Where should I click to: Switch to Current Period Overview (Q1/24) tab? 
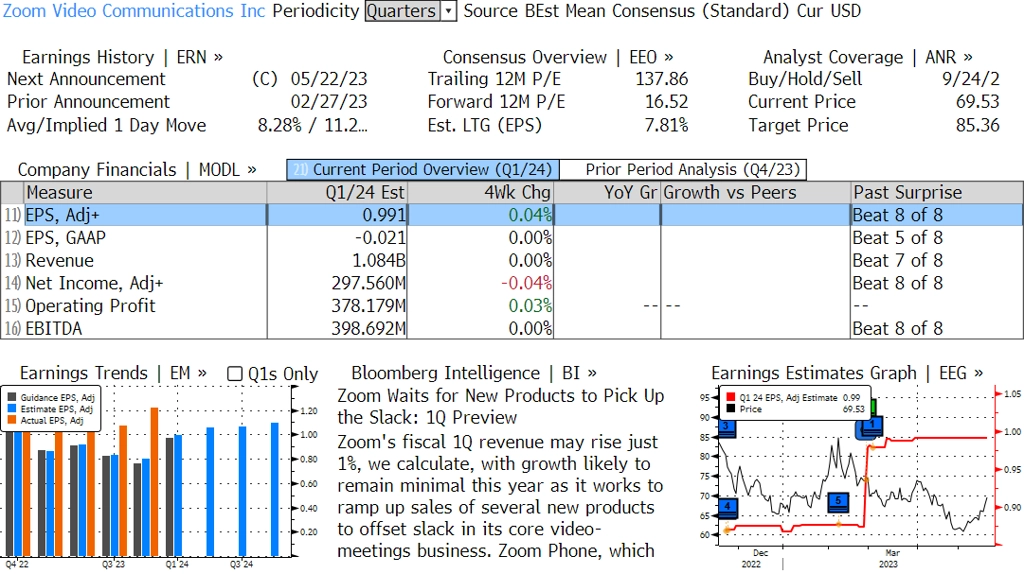click(x=423, y=170)
